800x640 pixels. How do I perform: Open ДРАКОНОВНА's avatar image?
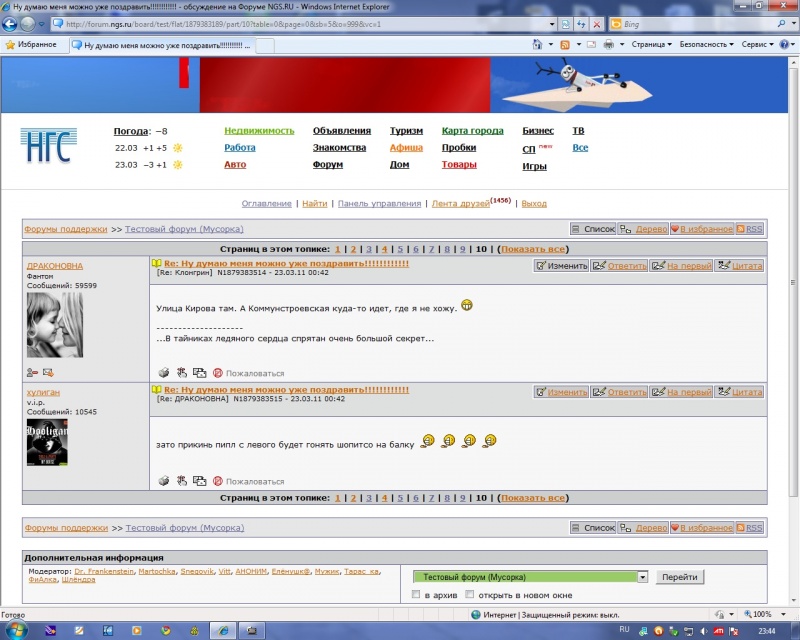pyautogui.click(x=54, y=325)
